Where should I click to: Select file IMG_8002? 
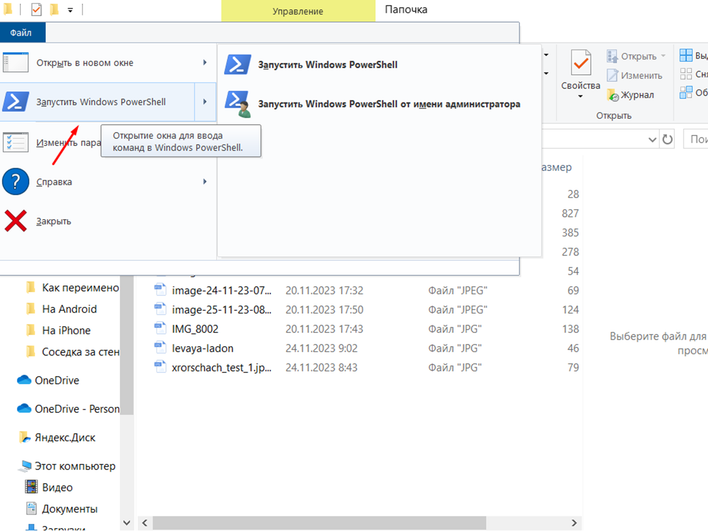click(x=195, y=329)
